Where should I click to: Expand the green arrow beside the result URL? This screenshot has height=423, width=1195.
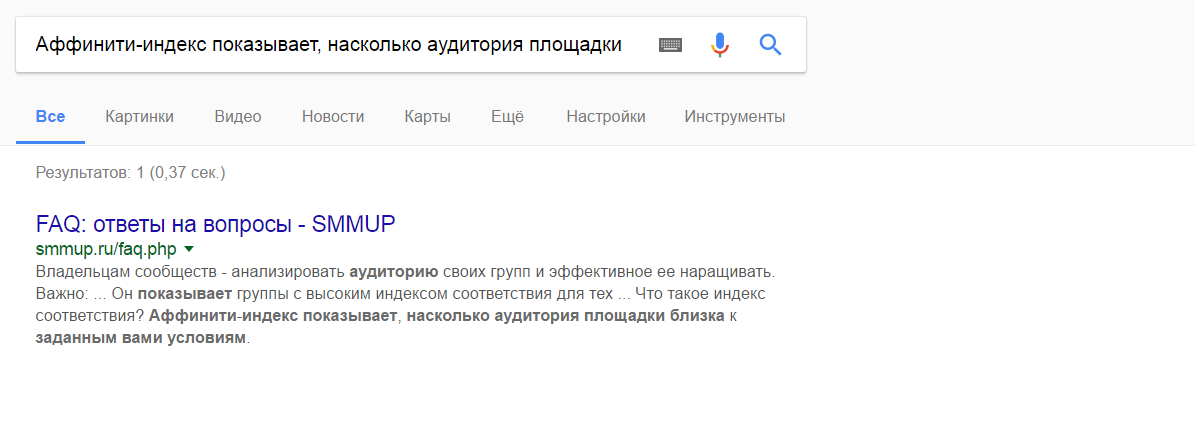coord(189,248)
